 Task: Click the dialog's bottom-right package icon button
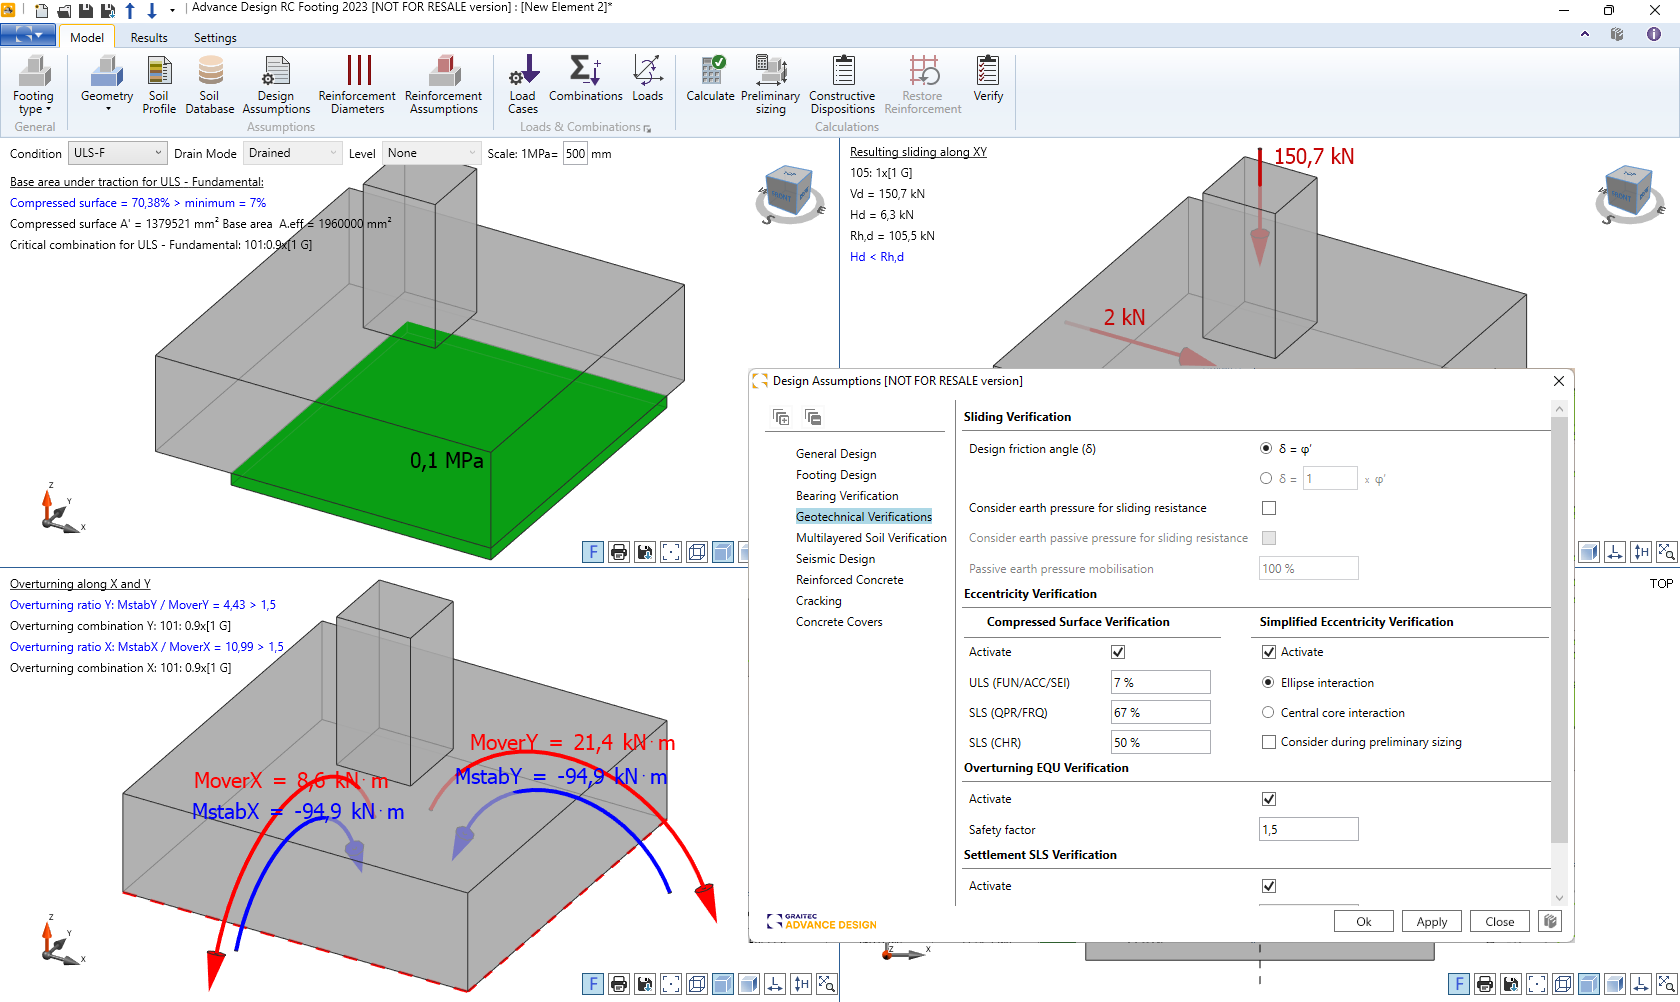pyautogui.click(x=1551, y=921)
